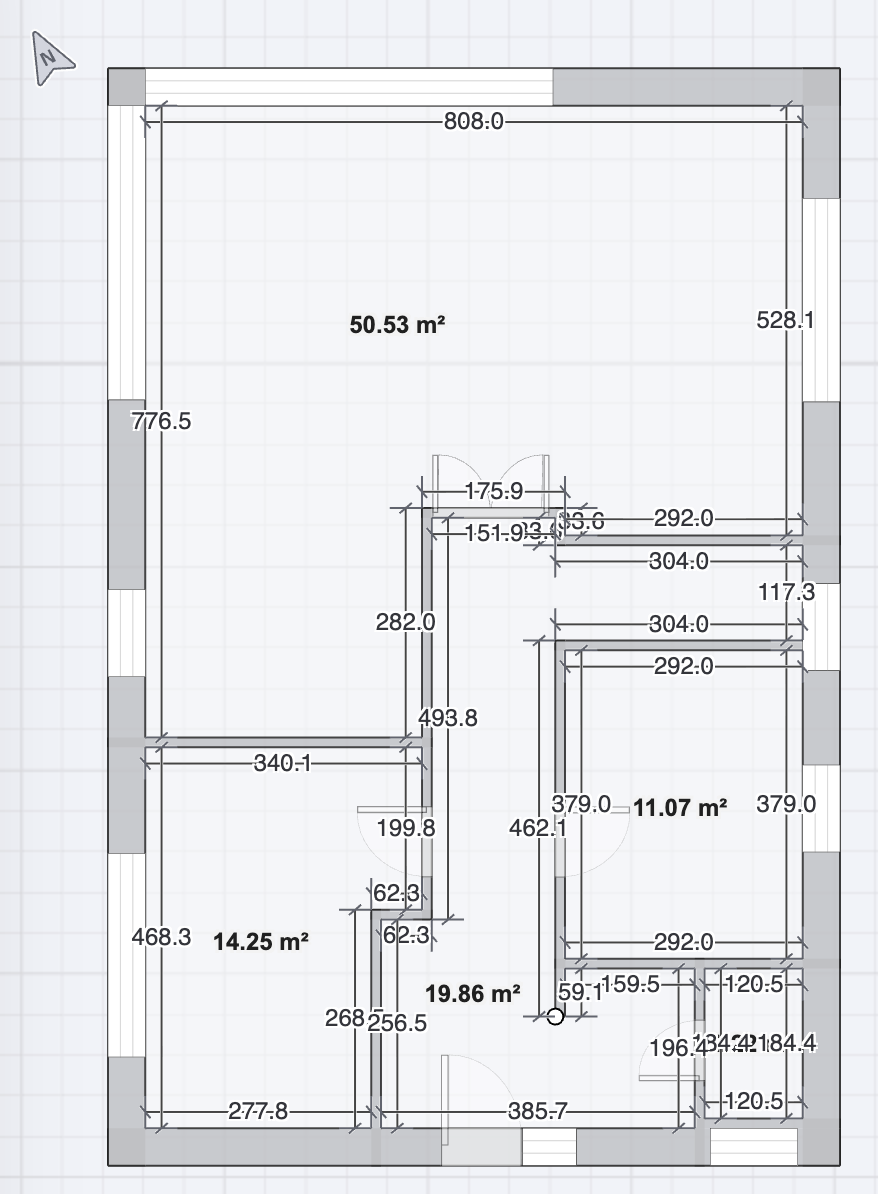Viewport: 878px width, 1194px height.
Task: Click the north compass arrow icon
Action: 53,58
